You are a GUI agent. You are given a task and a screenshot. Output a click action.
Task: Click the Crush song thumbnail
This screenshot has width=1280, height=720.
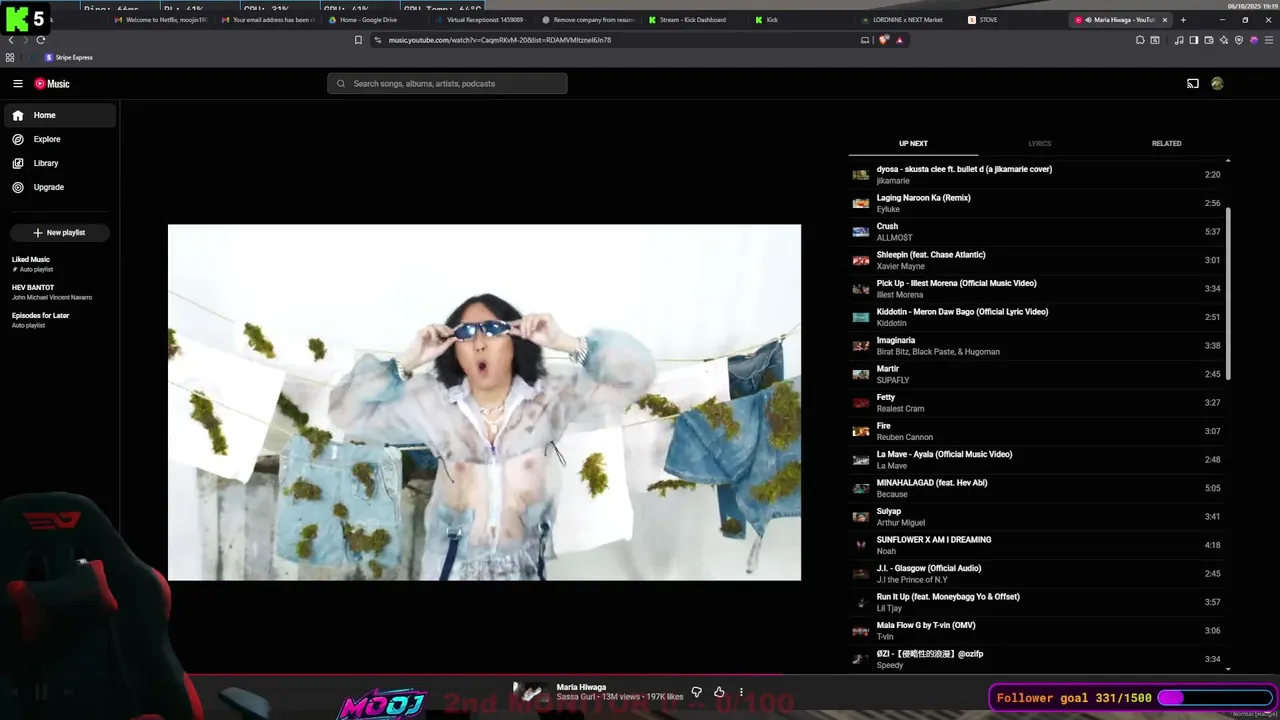click(x=860, y=232)
